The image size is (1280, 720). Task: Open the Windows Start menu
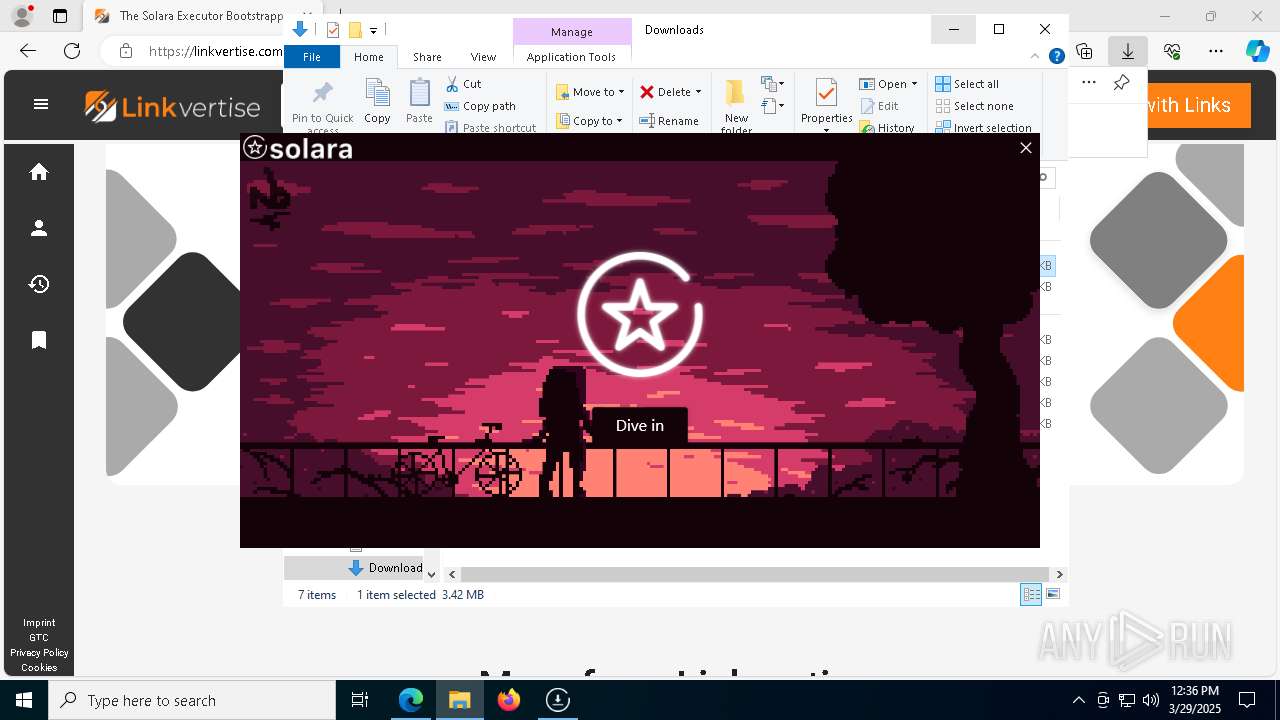(24, 700)
